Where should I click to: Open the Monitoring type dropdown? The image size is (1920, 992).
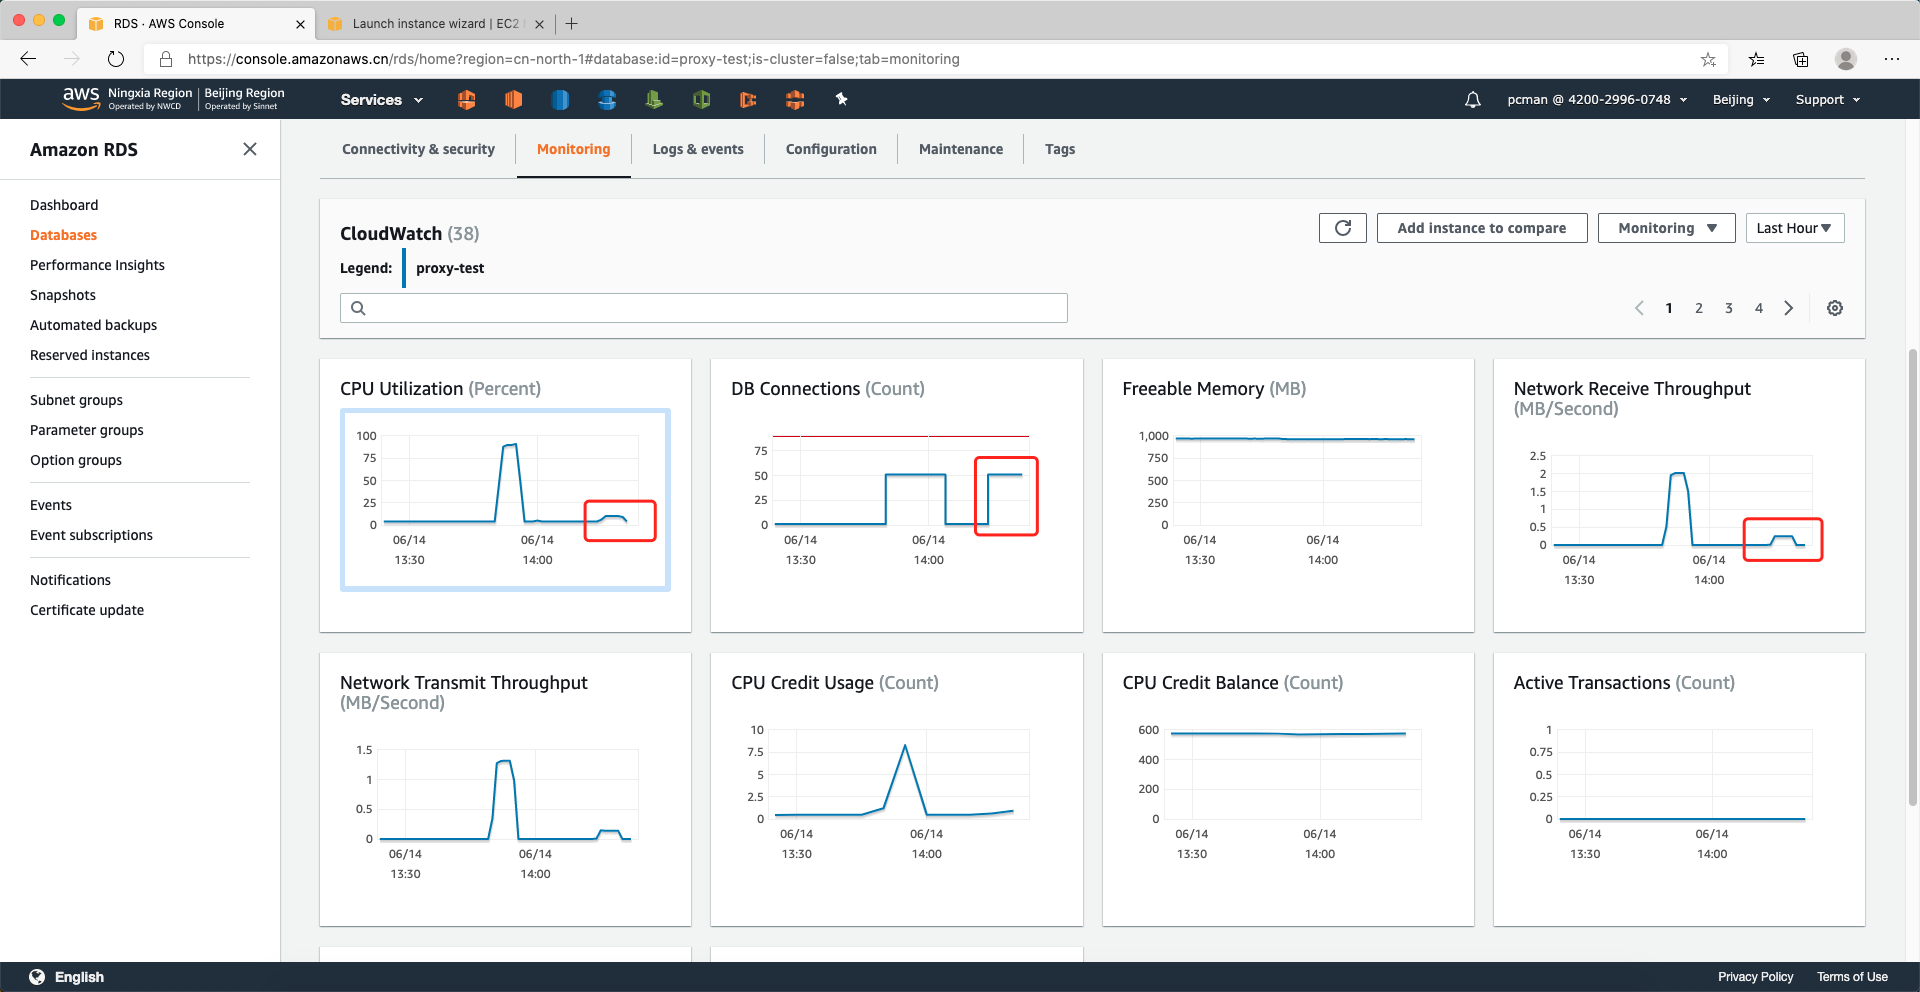pos(1666,228)
